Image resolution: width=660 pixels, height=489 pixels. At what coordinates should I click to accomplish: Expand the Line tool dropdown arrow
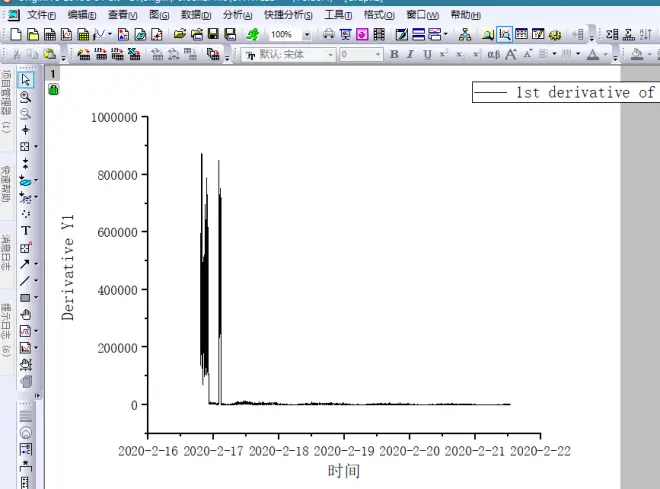pyautogui.click(x=36, y=281)
